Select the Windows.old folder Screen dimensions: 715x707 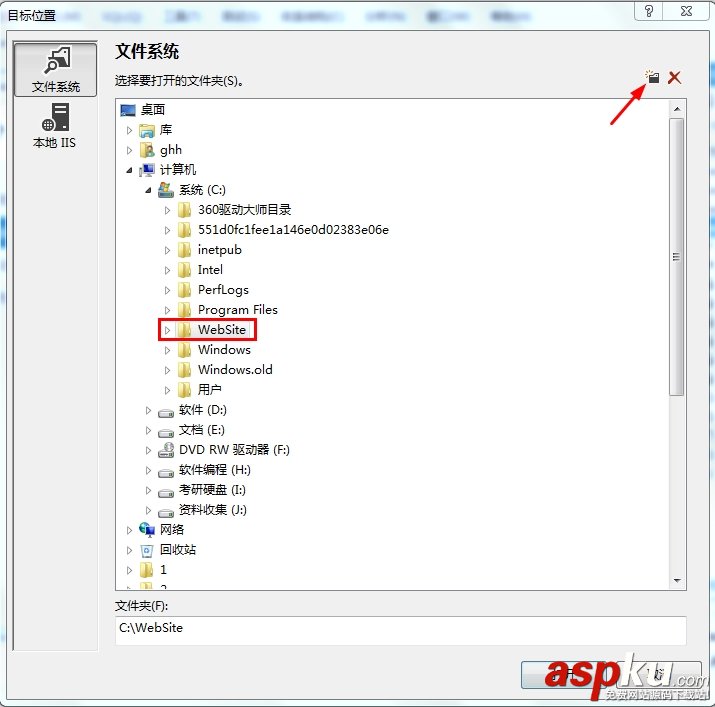tap(235, 370)
